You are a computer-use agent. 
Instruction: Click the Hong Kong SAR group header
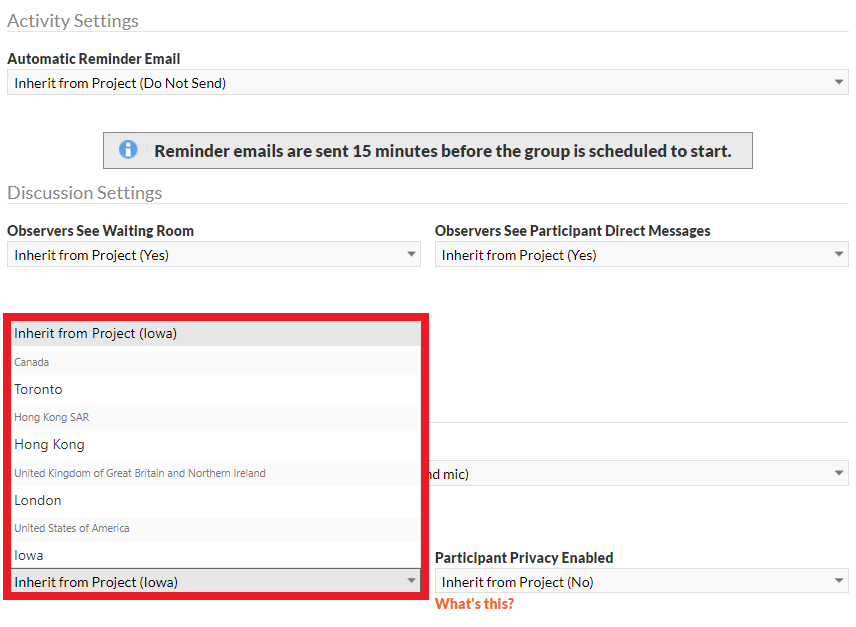click(x=216, y=417)
